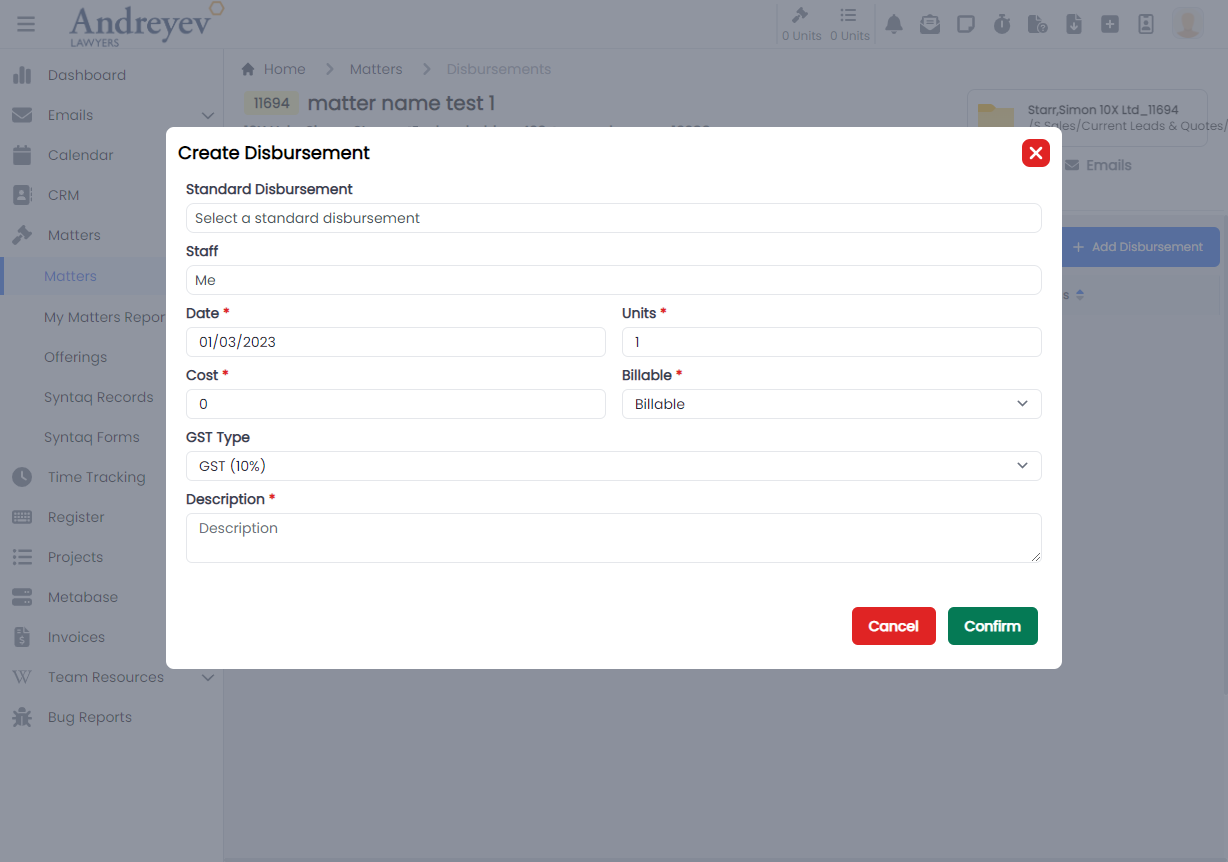
Task: Open the envelope mail icon in header
Action: tap(930, 24)
